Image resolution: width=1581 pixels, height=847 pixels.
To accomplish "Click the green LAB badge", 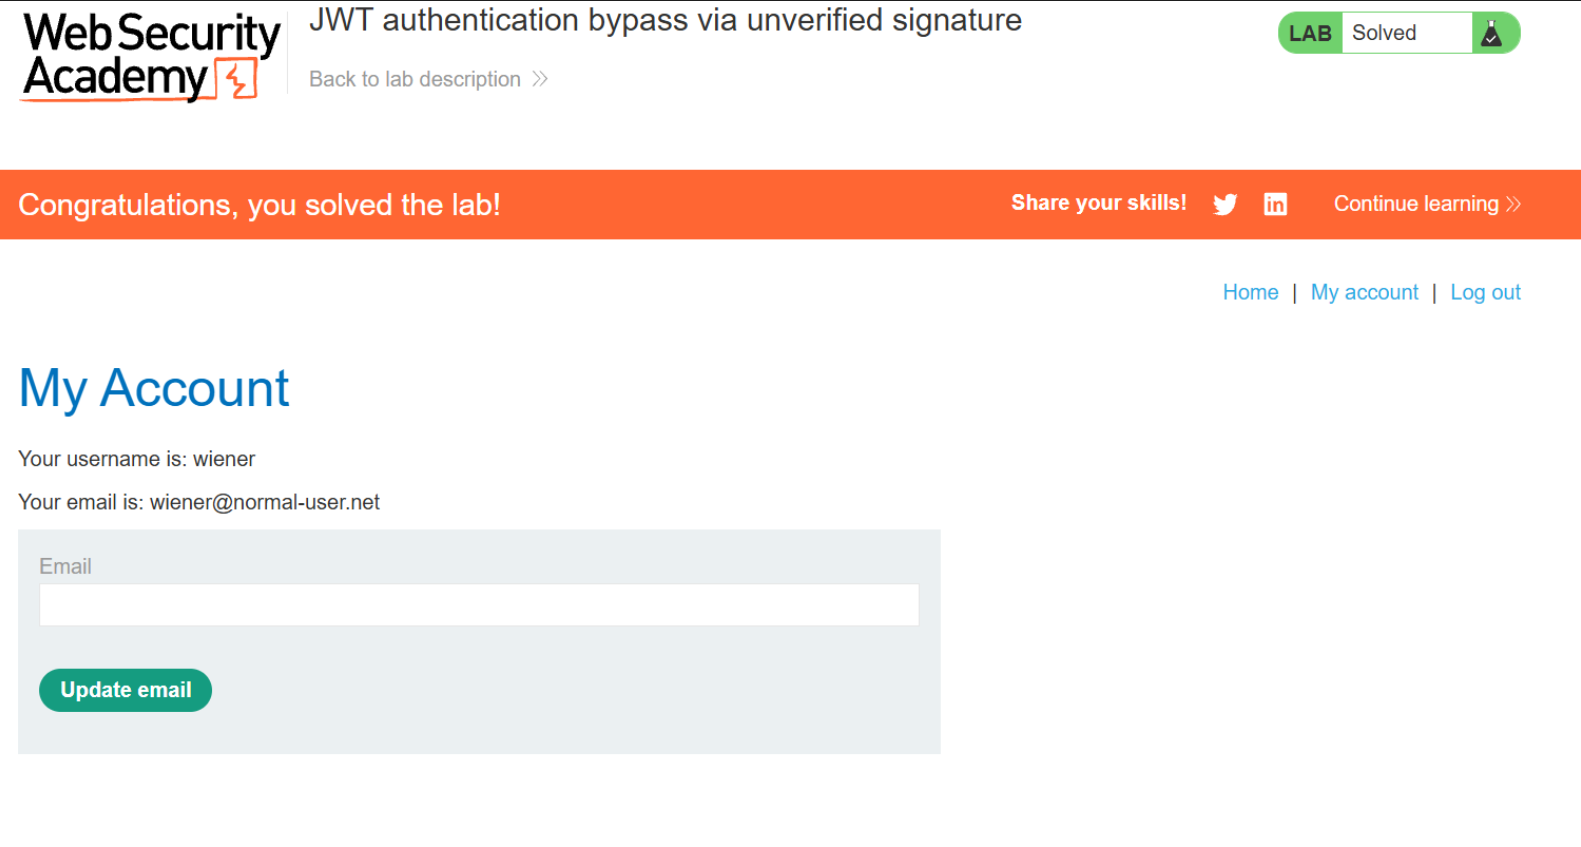I will click(1310, 33).
